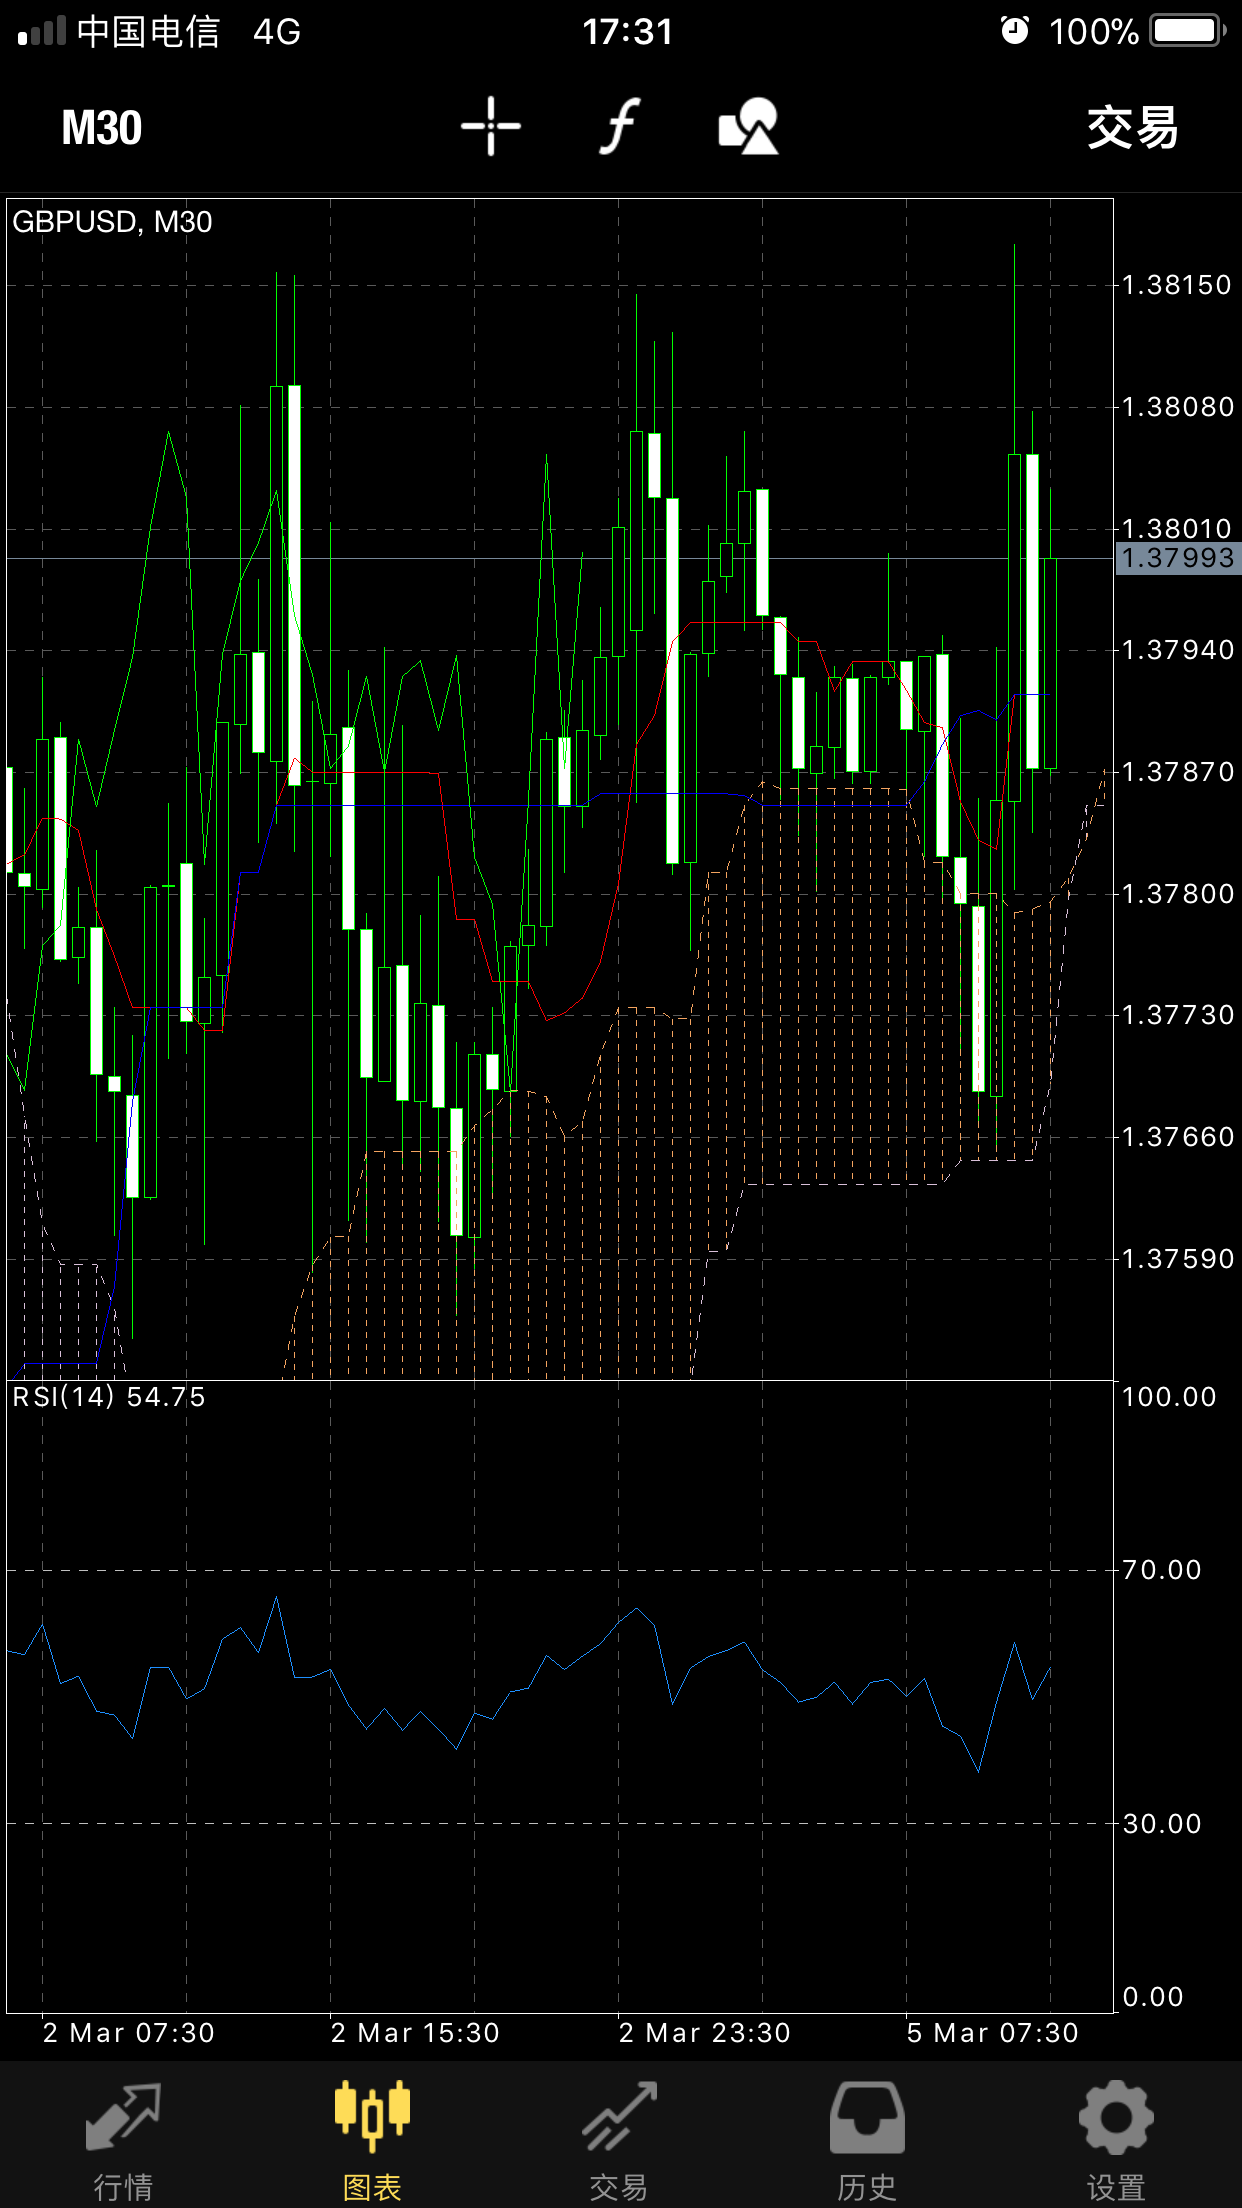1242x2208 pixels.
Task: Tap the current price tag 1.37993
Action: pyautogui.click(x=1178, y=558)
